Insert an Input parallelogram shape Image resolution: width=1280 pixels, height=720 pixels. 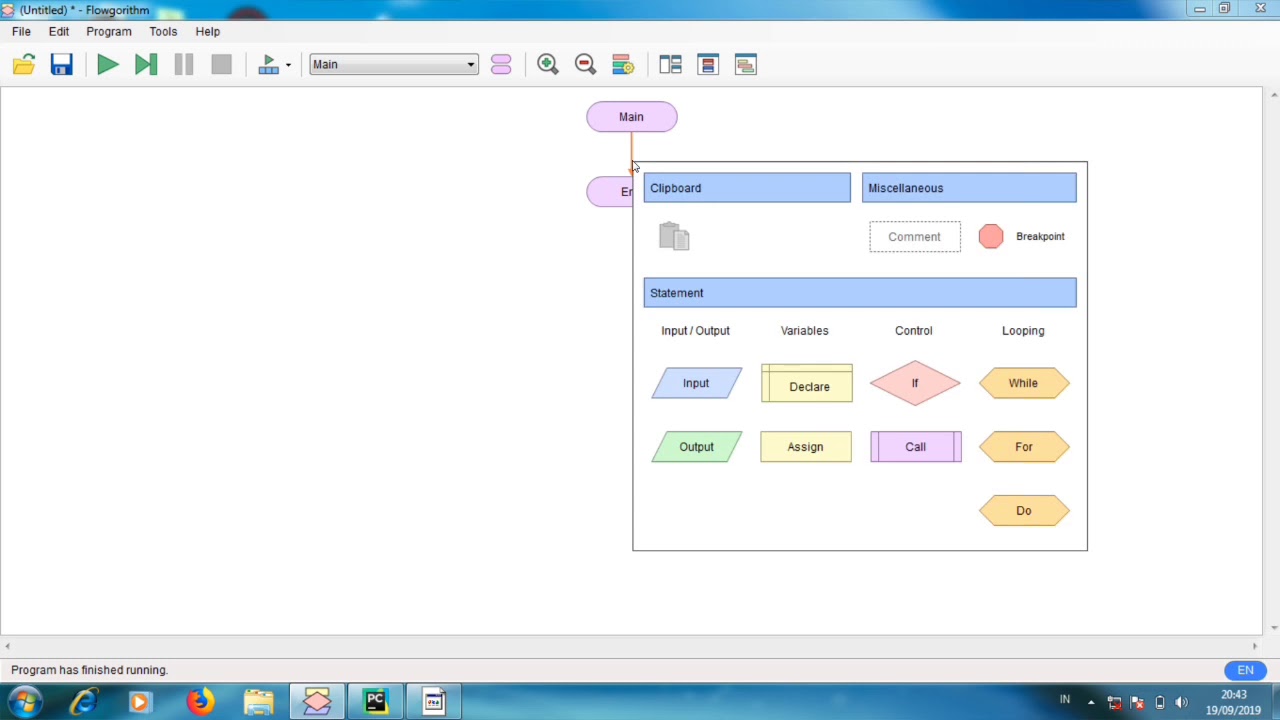696,383
